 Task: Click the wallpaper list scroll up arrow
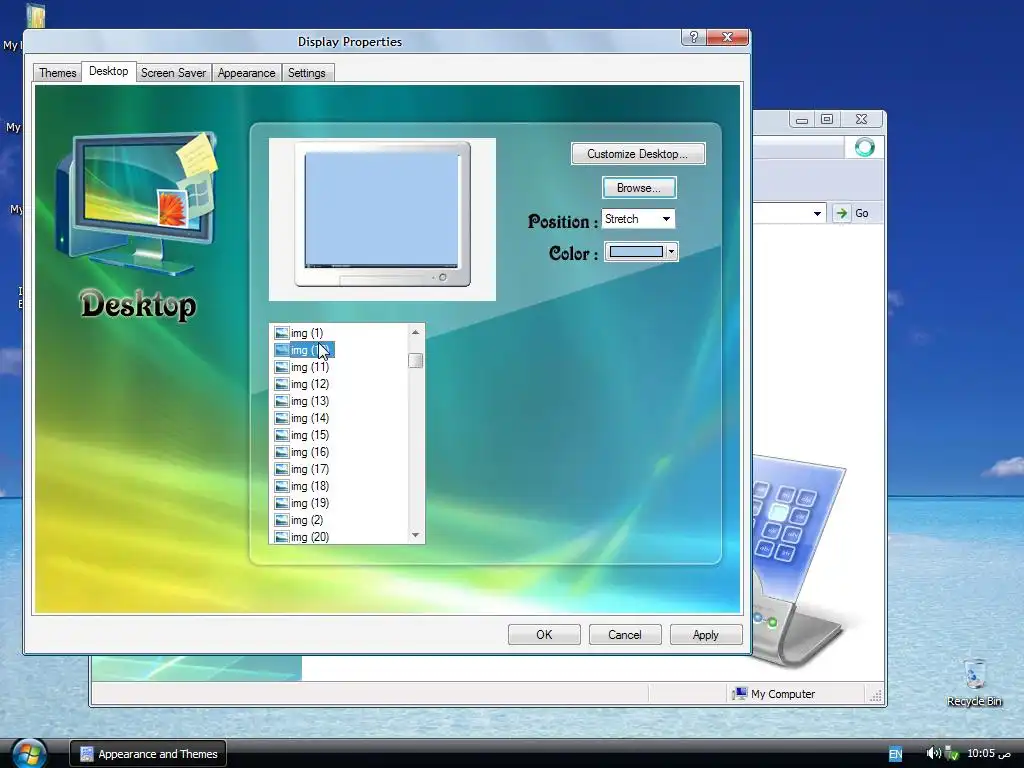(x=415, y=332)
